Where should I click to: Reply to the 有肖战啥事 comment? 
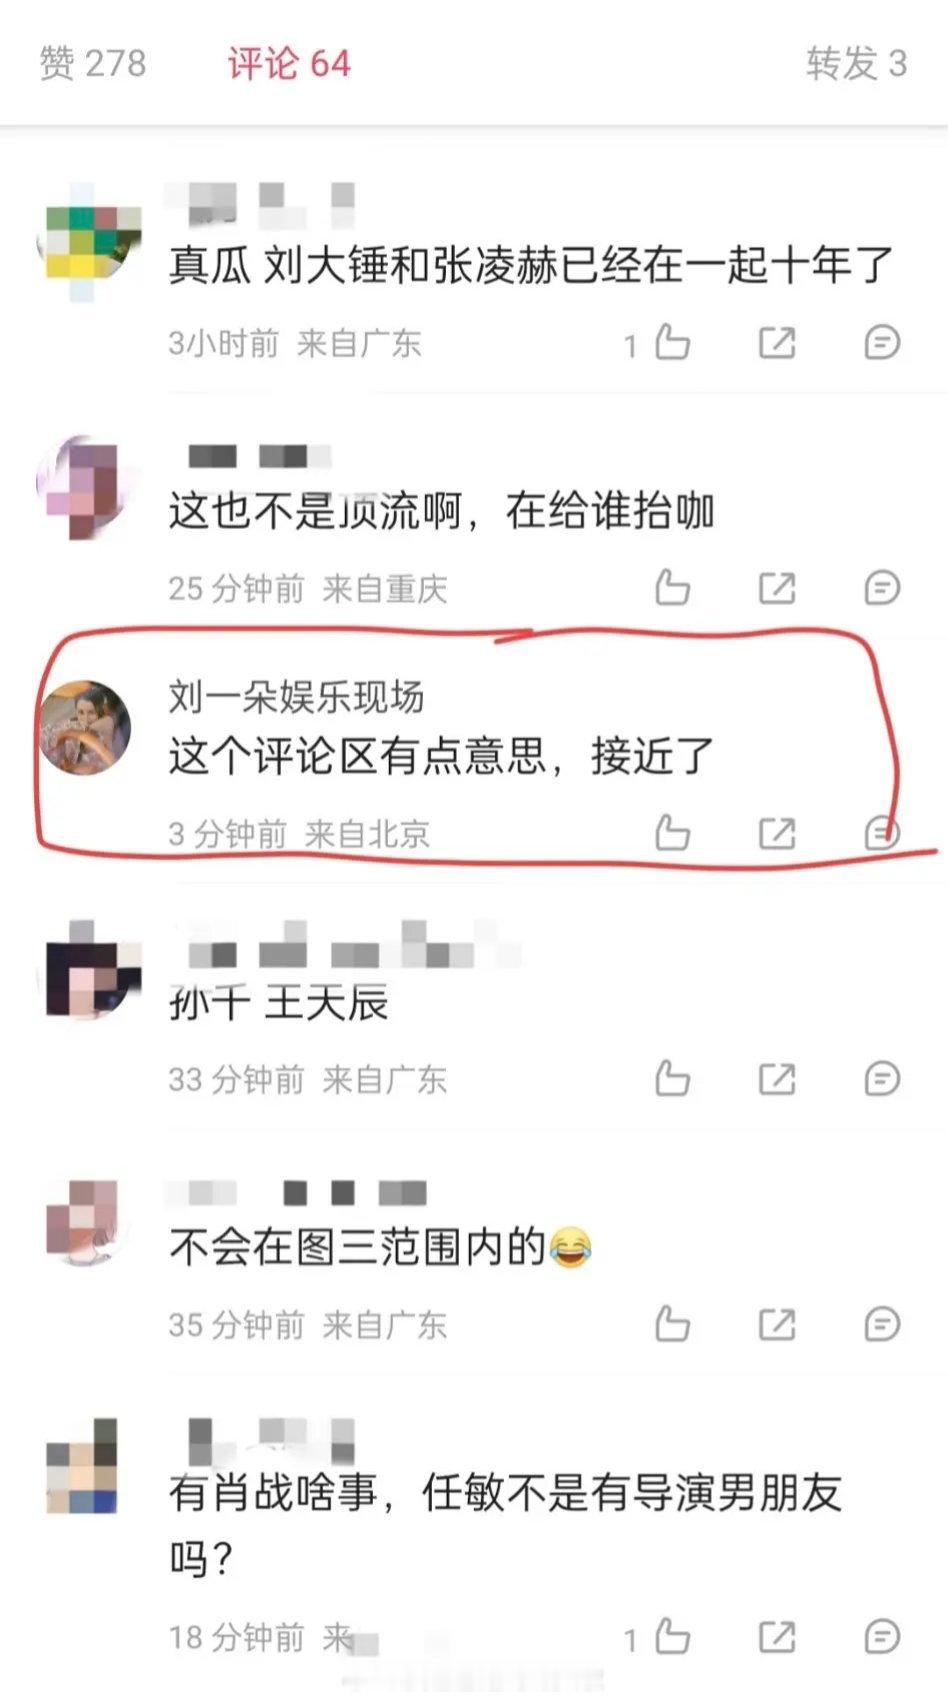(882, 1637)
